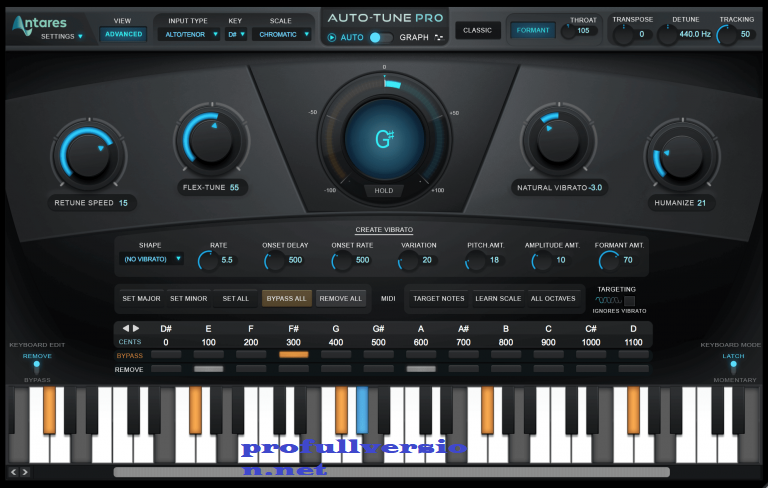Flip the Keyboard Edit Remove/Bypass switch
The height and width of the screenshot is (488, 768).
tap(37, 367)
